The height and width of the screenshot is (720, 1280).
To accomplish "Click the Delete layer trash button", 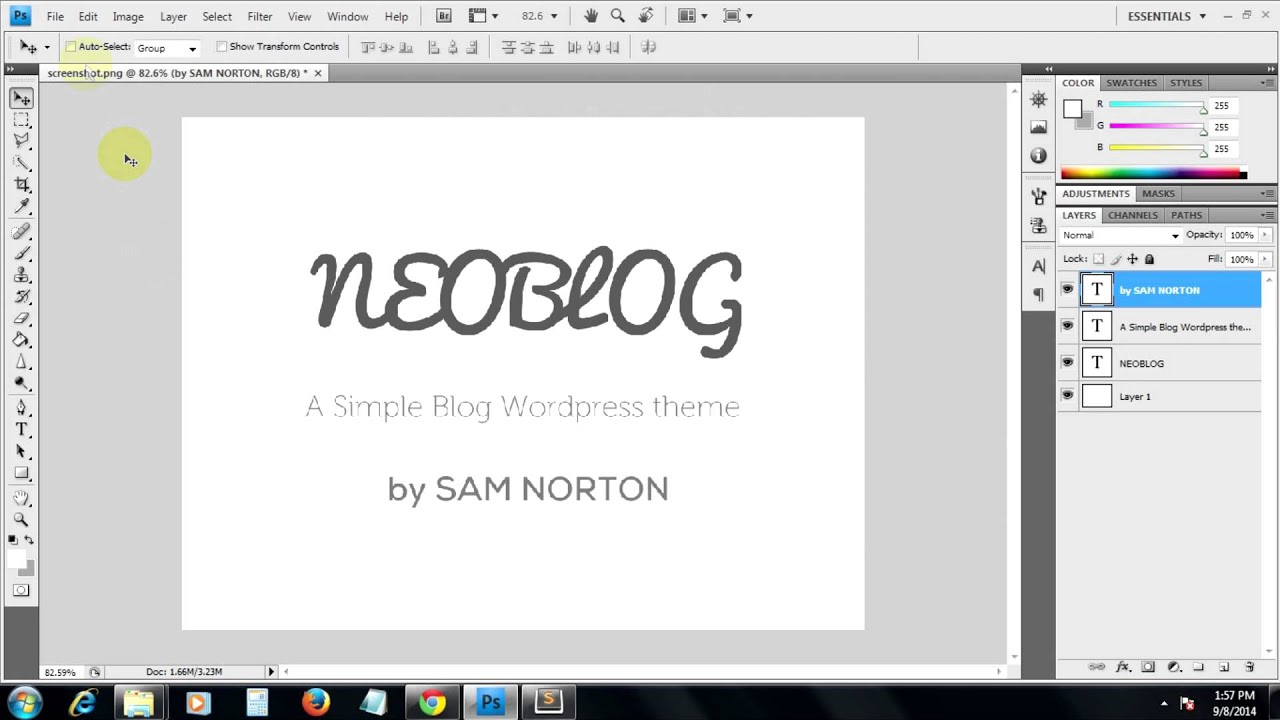I will [1249, 667].
